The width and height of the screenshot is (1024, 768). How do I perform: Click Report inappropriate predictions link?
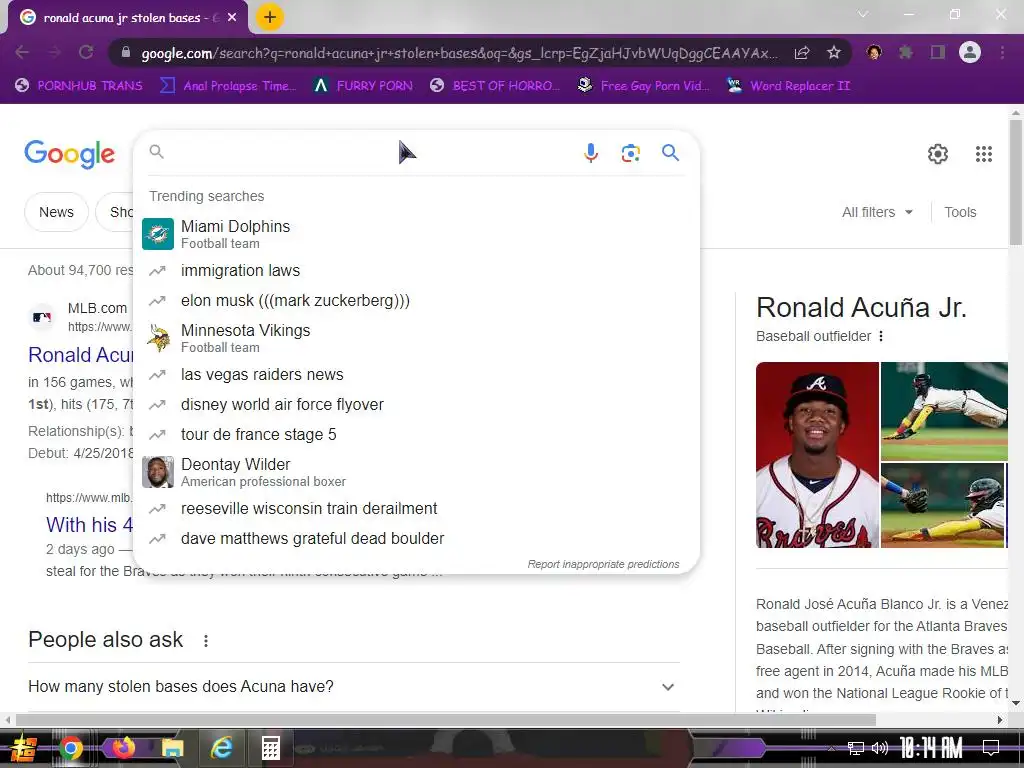click(603, 564)
